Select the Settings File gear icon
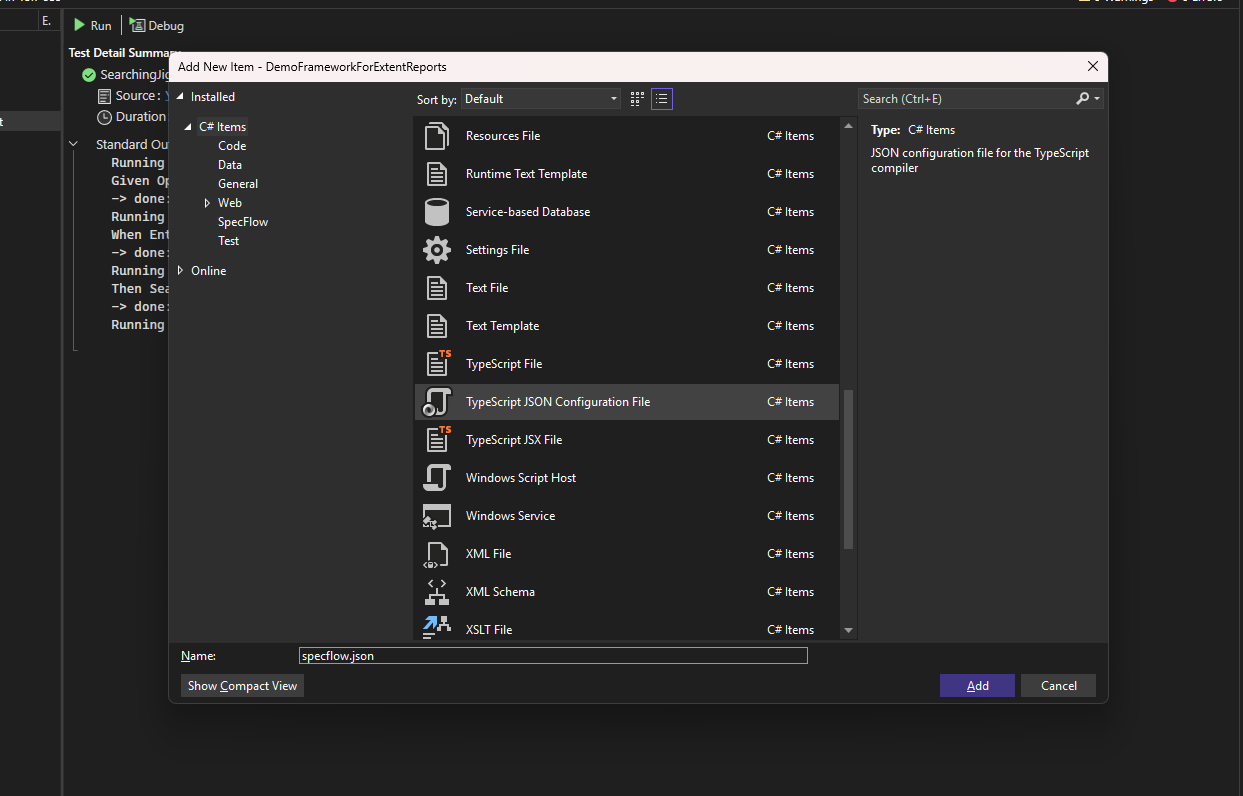The width and height of the screenshot is (1243, 796). (x=437, y=250)
